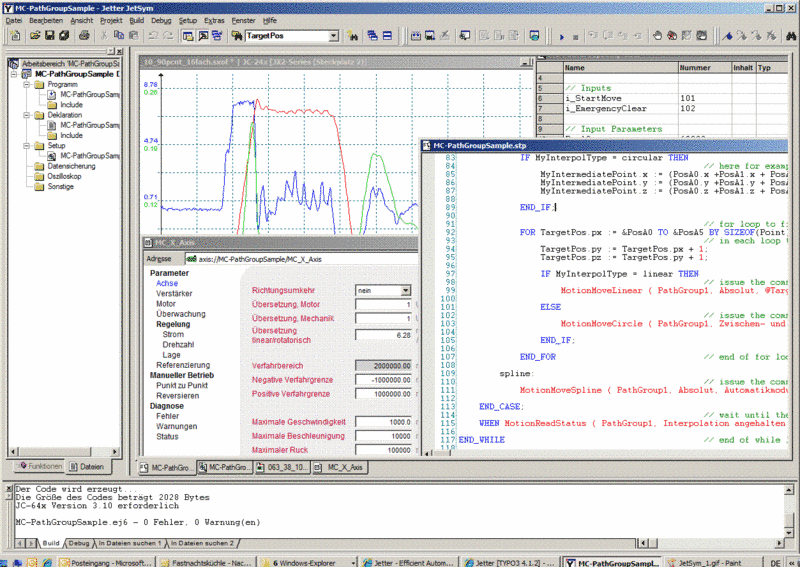Image resolution: width=800 pixels, height=567 pixels.
Task: Click the Nummer column header
Action: point(704,67)
